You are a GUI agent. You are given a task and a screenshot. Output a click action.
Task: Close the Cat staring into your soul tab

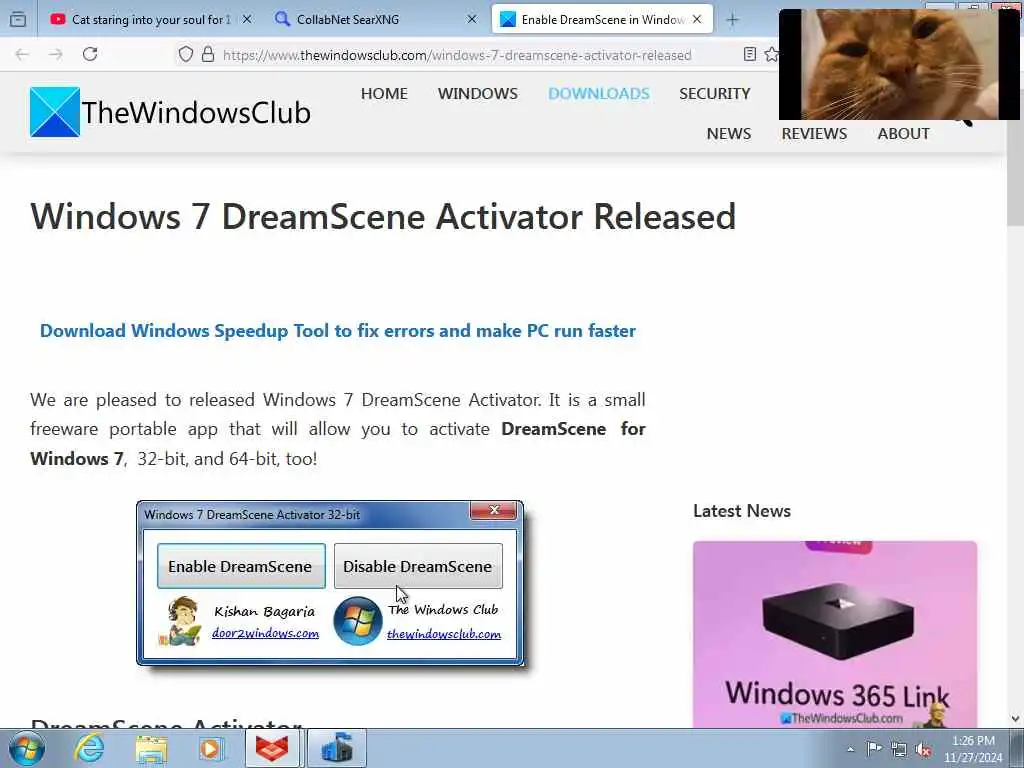tap(247, 20)
